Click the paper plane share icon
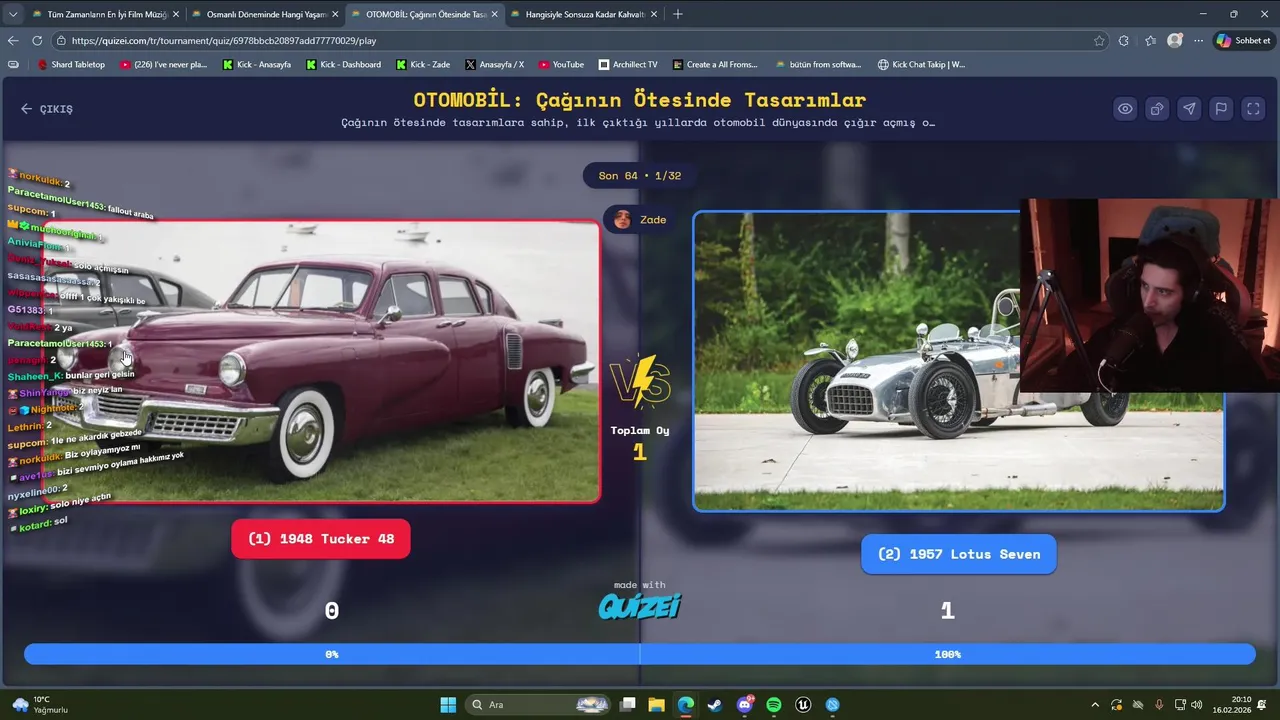This screenshot has height=720, width=1280. pos(1189,109)
